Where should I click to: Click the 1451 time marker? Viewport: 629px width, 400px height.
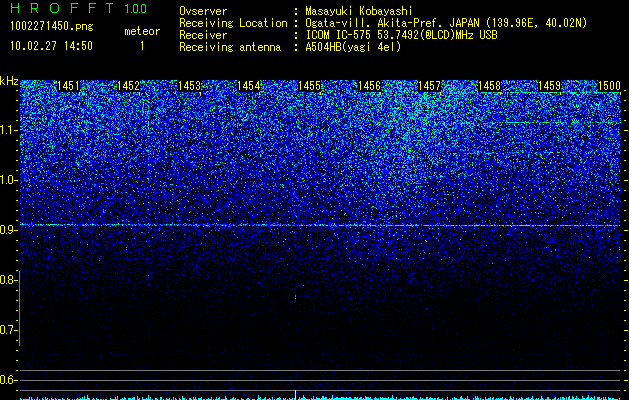coord(68,86)
